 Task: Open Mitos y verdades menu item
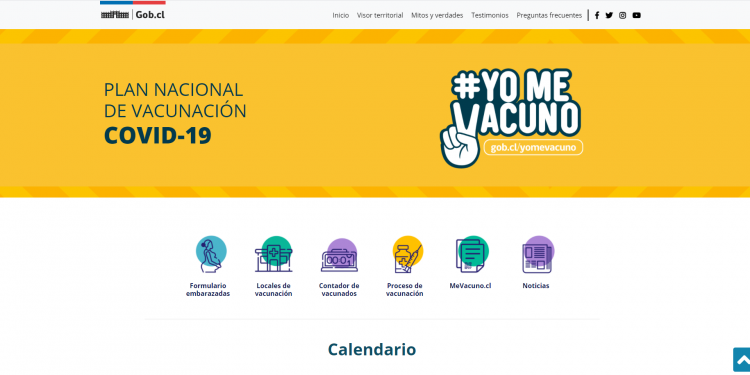437,15
